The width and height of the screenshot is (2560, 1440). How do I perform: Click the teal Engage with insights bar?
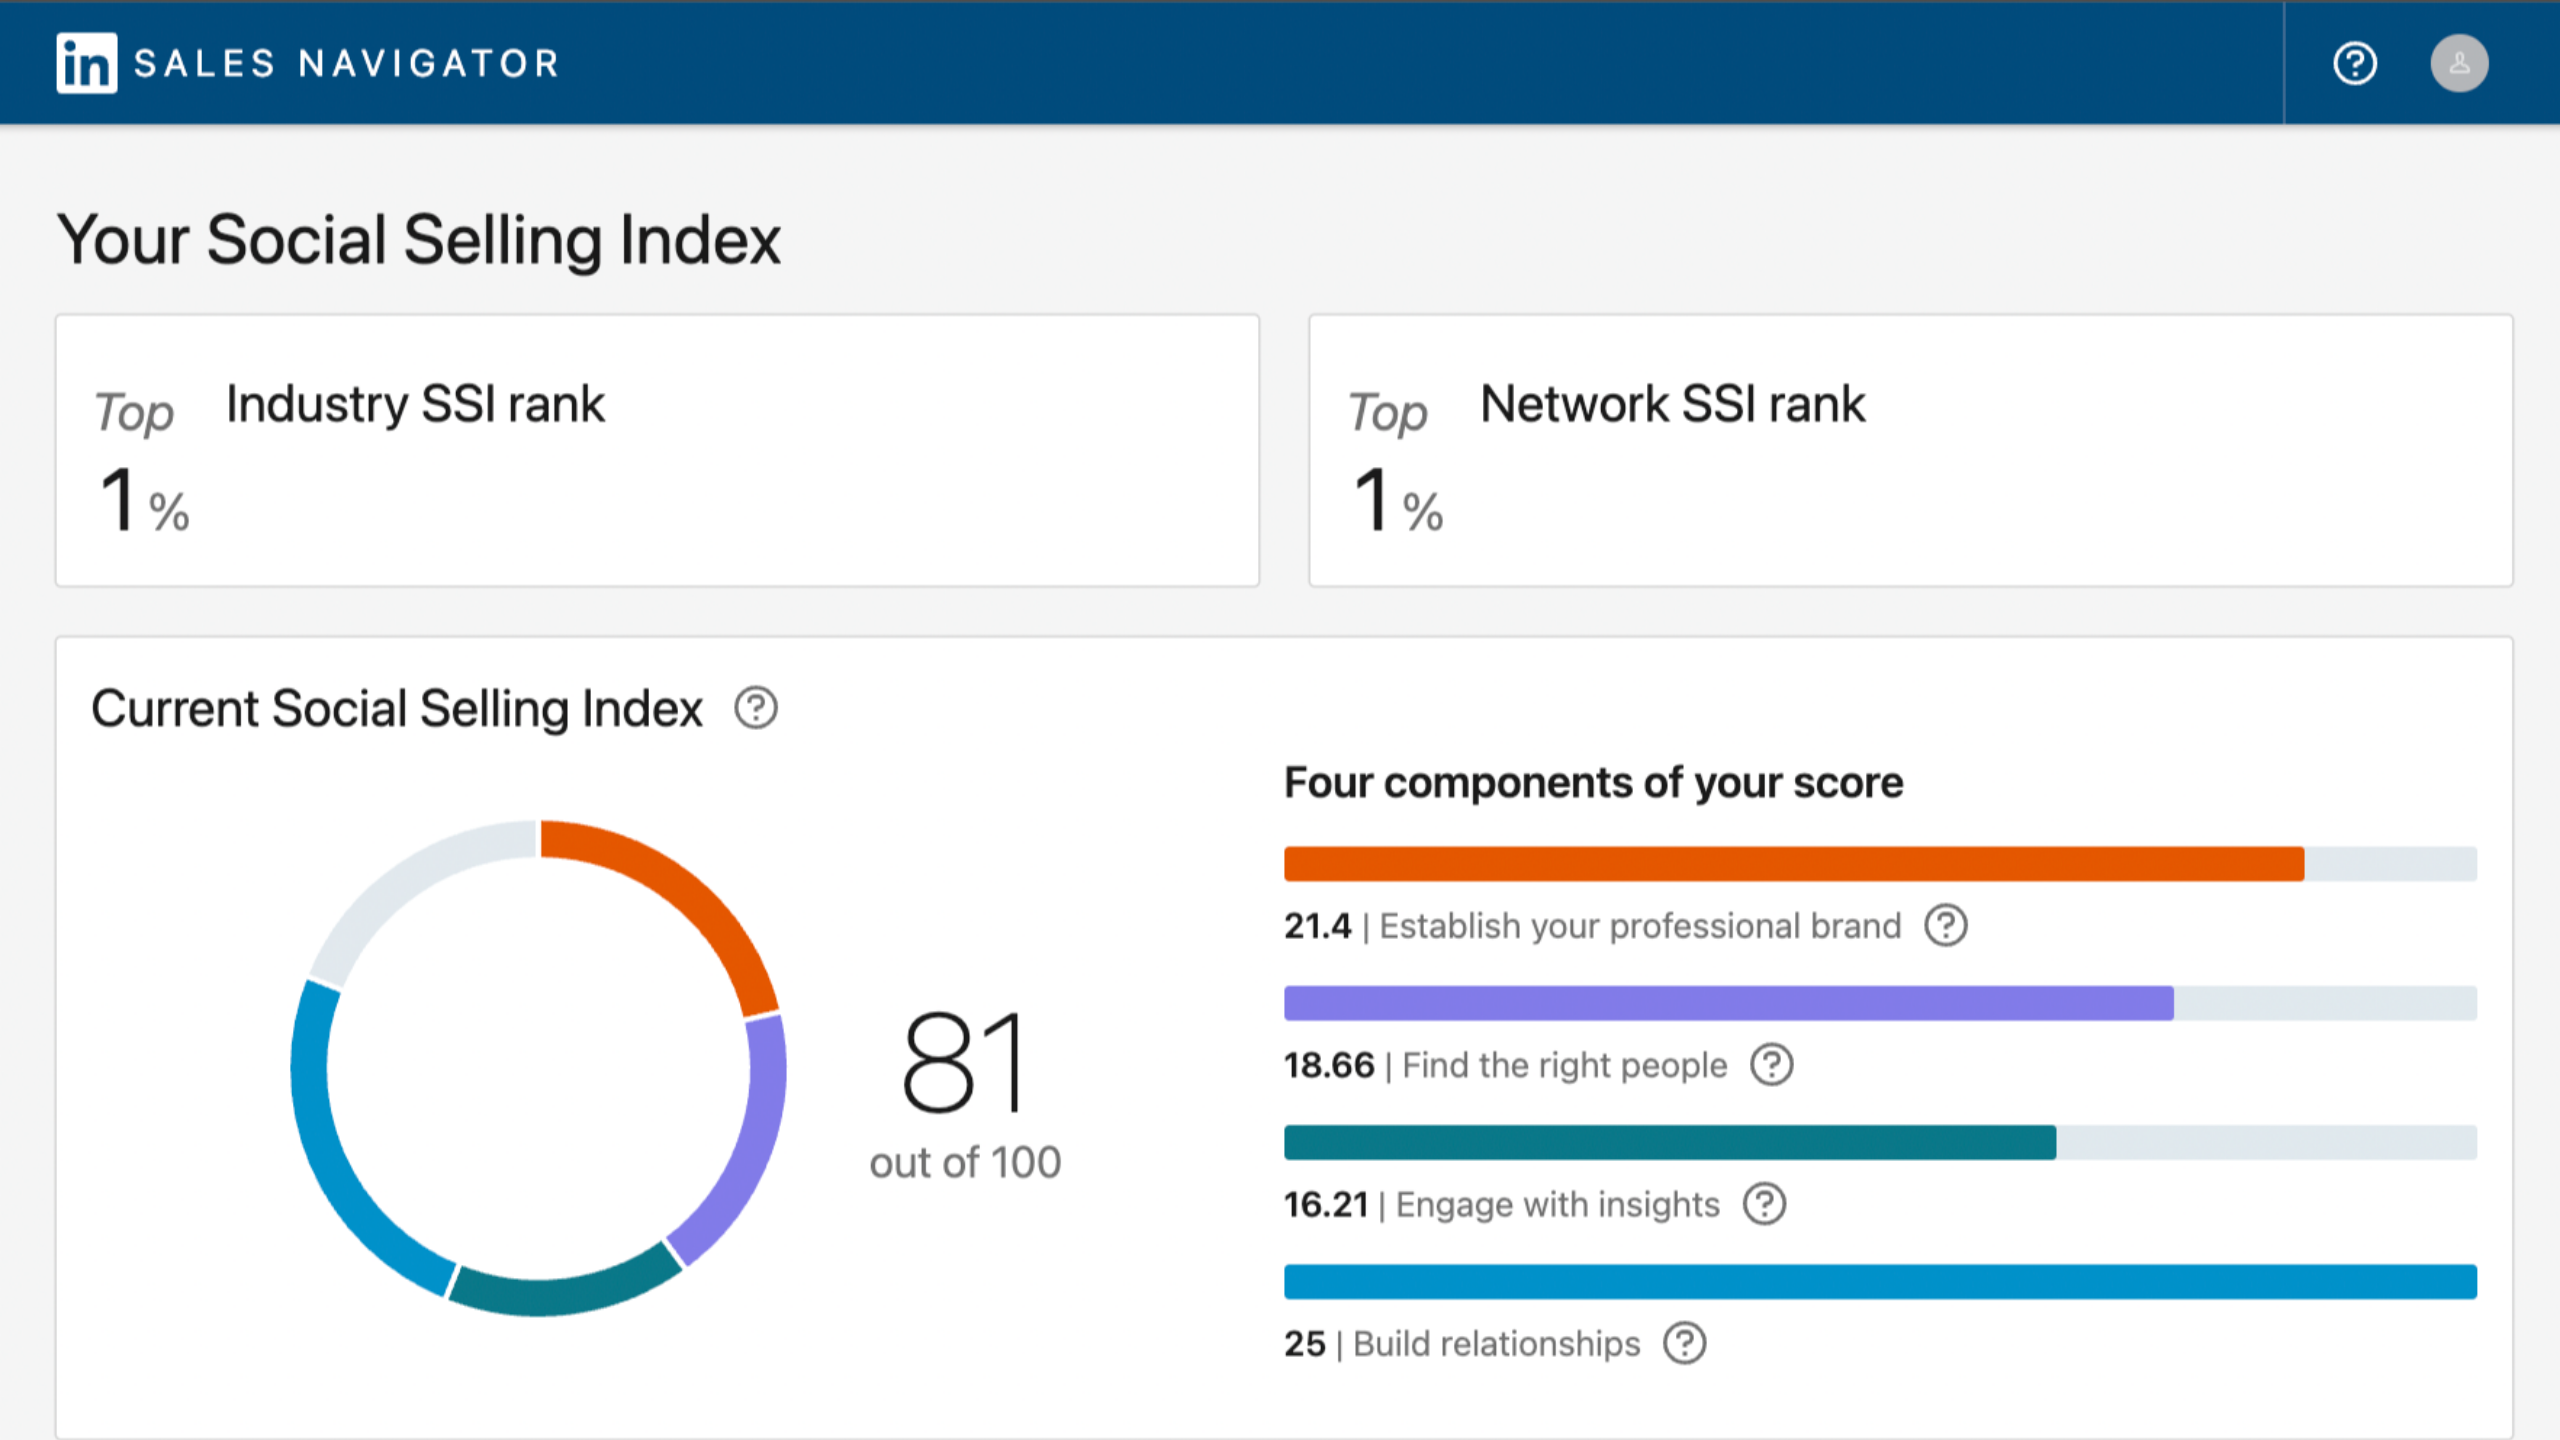click(x=1670, y=1142)
